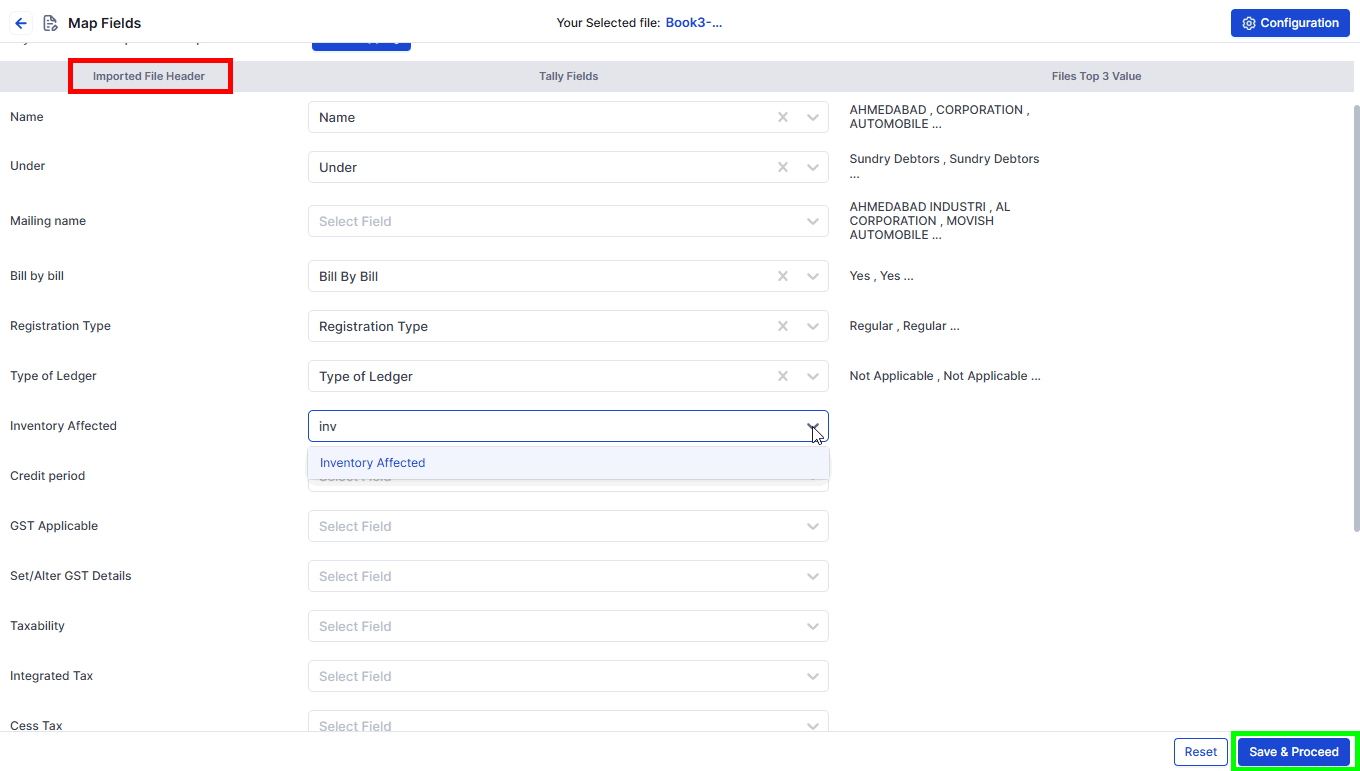Open the selected file Book3 link

point(694,23)
